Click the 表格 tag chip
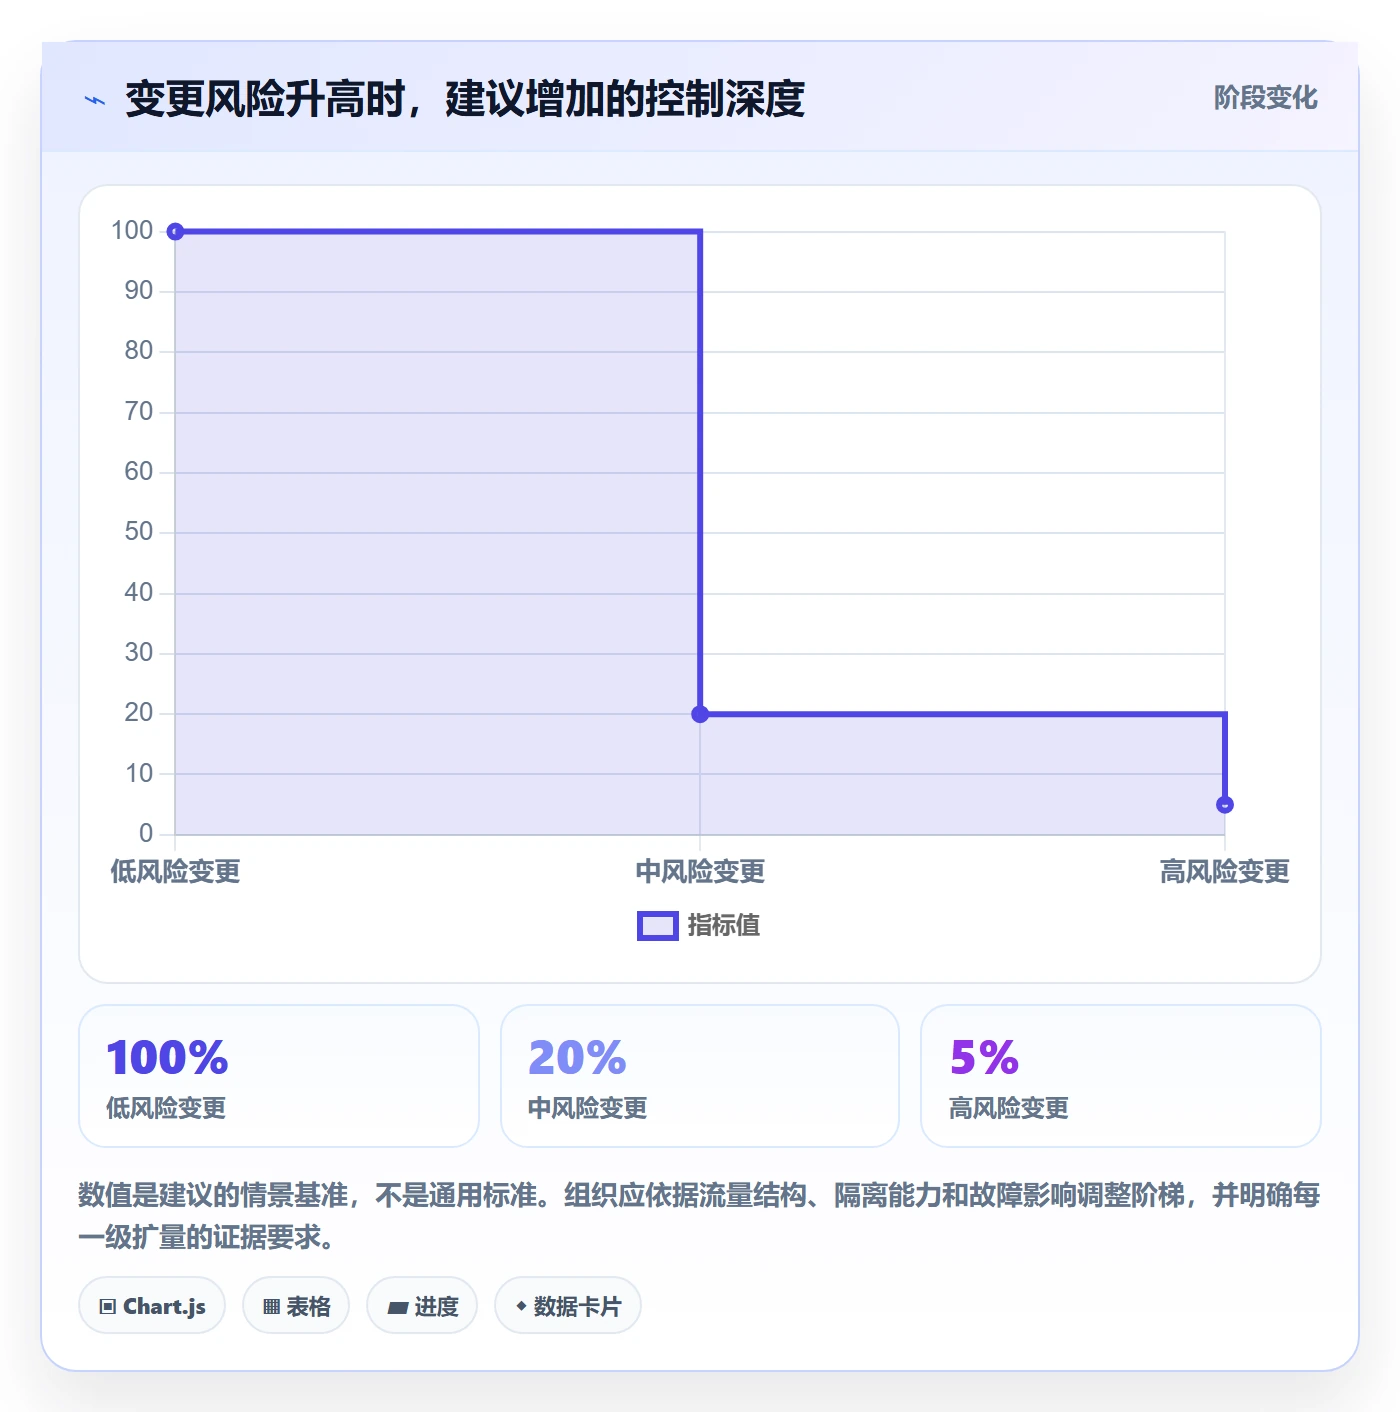This screenshot has height=1412, width=1400. click(x=296, y=1306)
